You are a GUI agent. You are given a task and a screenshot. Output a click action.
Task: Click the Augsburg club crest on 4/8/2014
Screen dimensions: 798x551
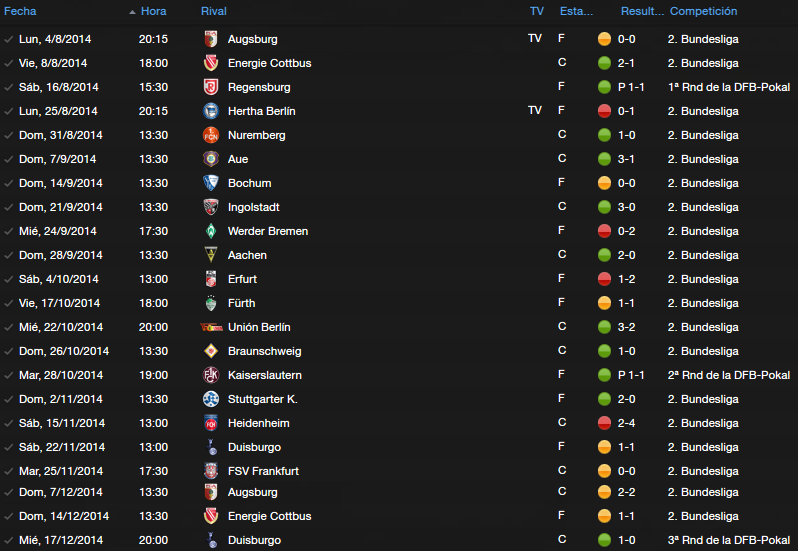[x=211, y=39]
